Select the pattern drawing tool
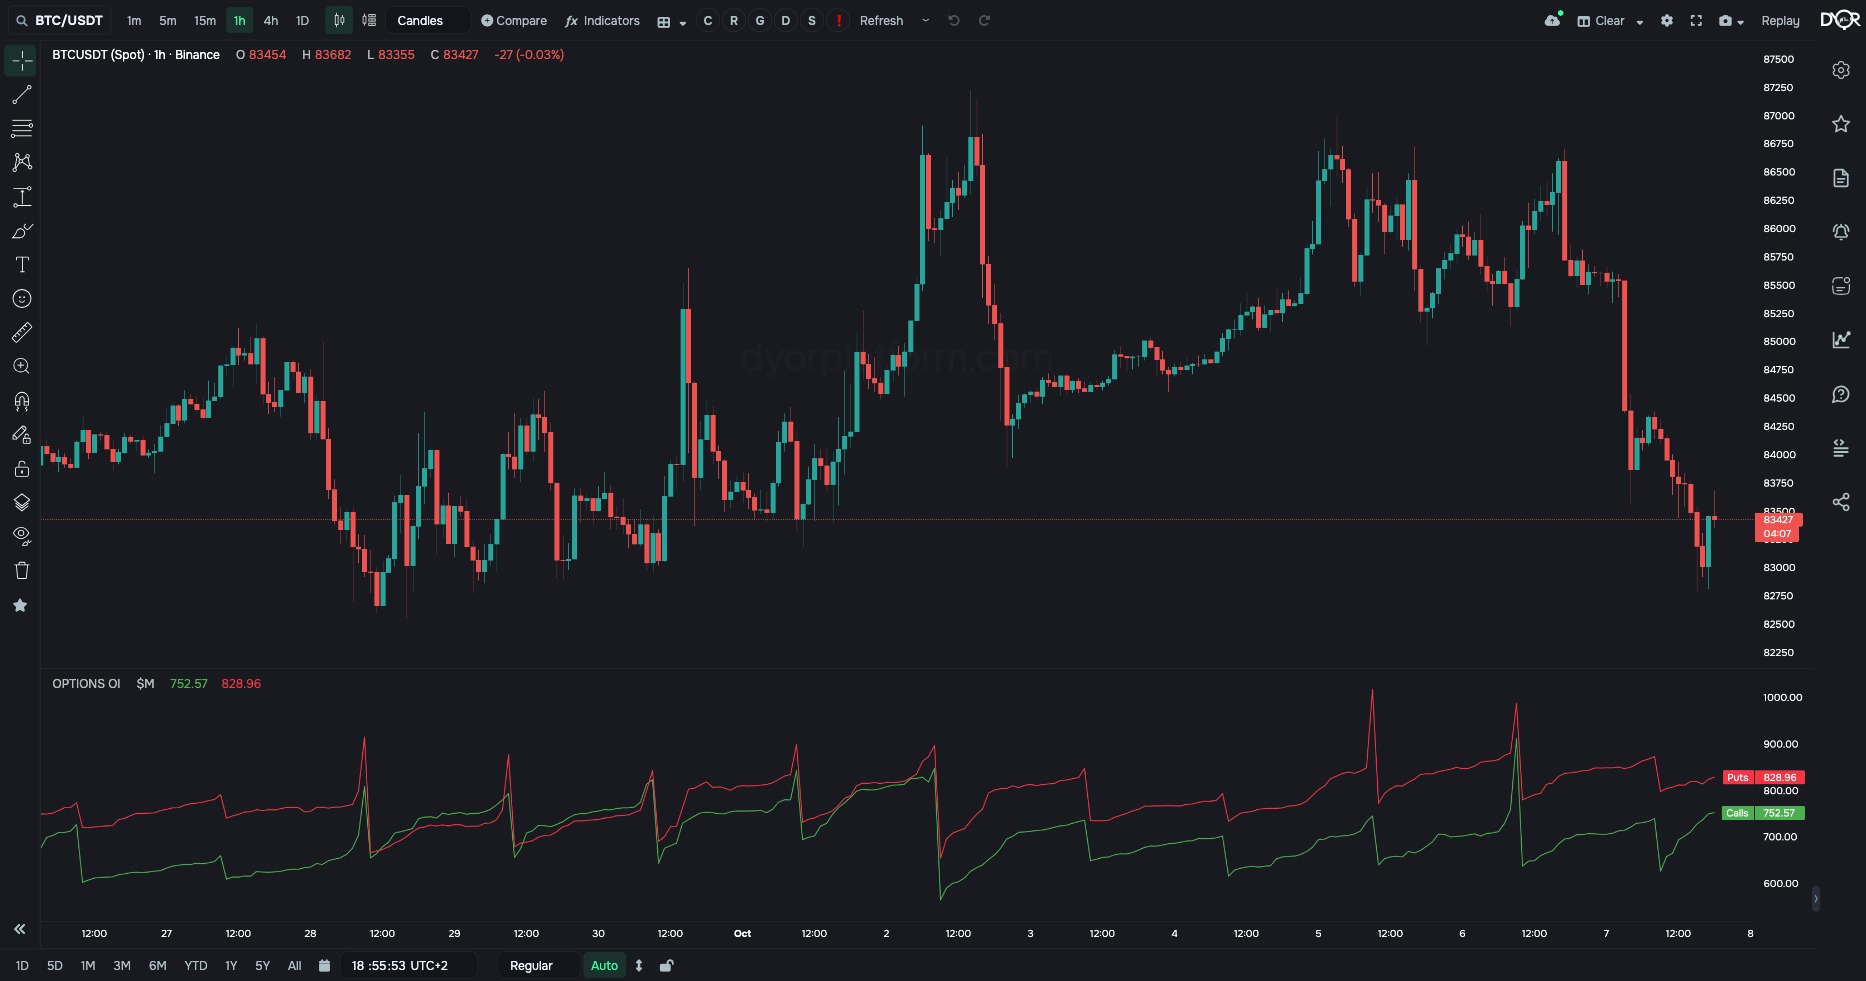The image size is (1866, 981). [21, 162]
